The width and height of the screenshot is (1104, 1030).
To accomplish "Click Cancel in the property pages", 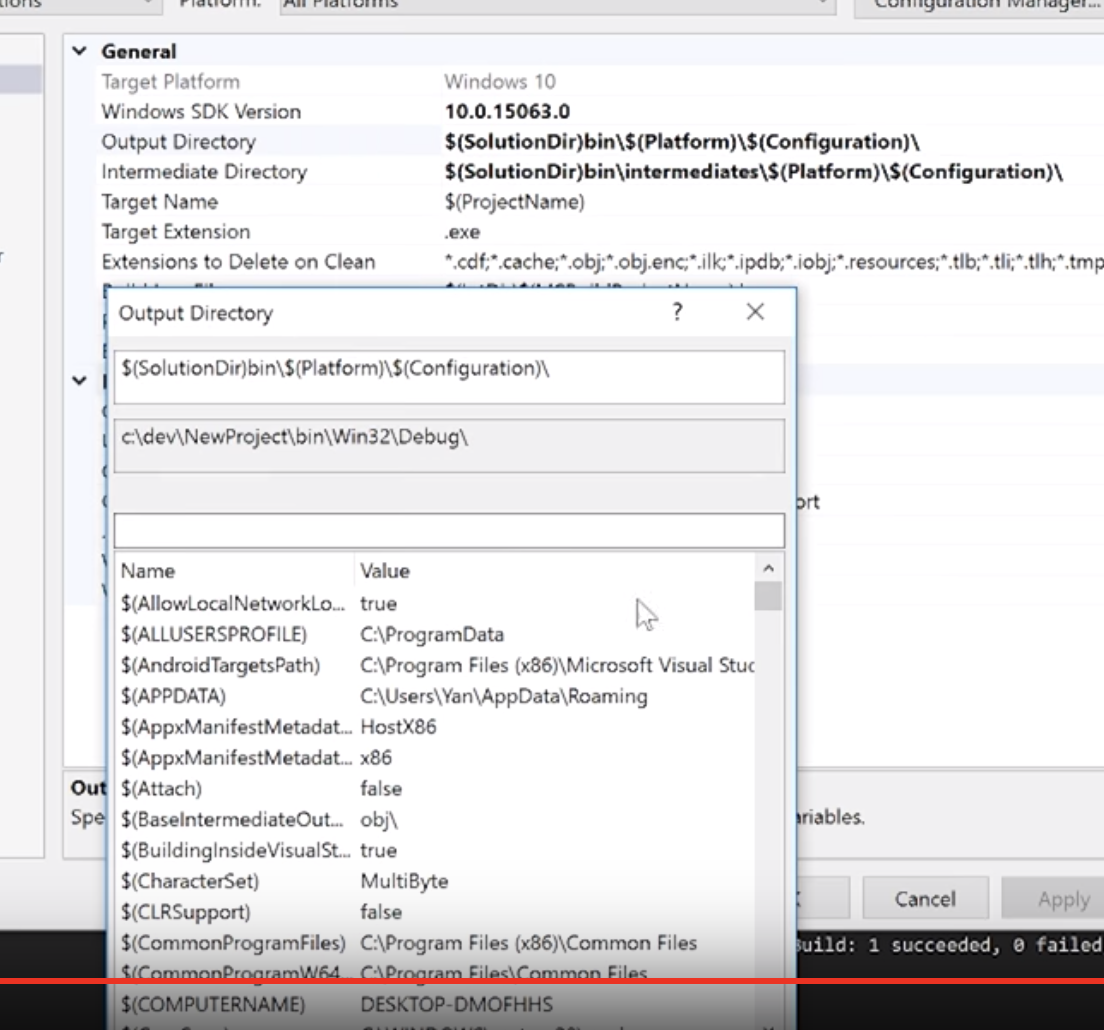I will click(x=925, y=898).
